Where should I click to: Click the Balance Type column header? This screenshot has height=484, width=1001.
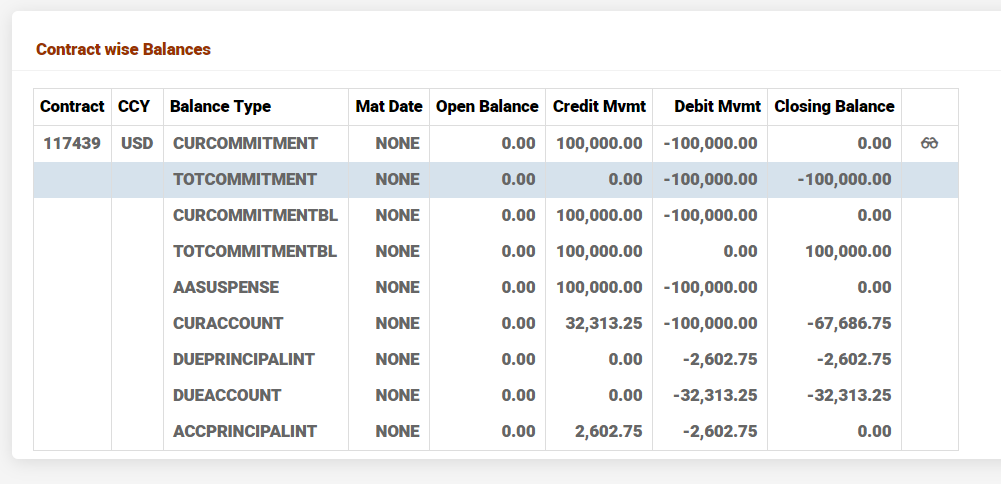(x=220, y=106)
